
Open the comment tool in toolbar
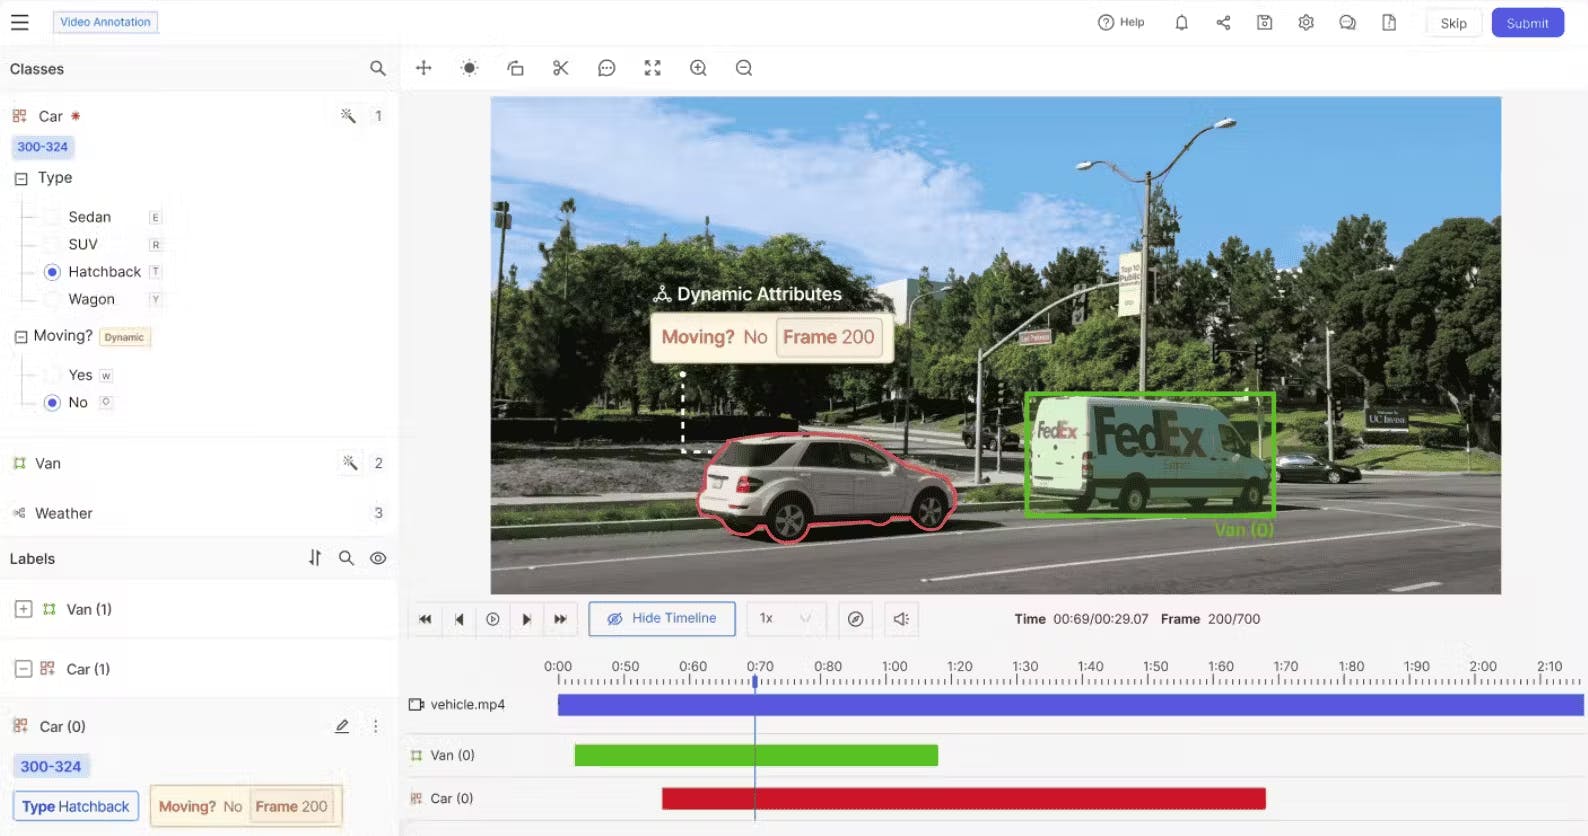pos(606,68)
